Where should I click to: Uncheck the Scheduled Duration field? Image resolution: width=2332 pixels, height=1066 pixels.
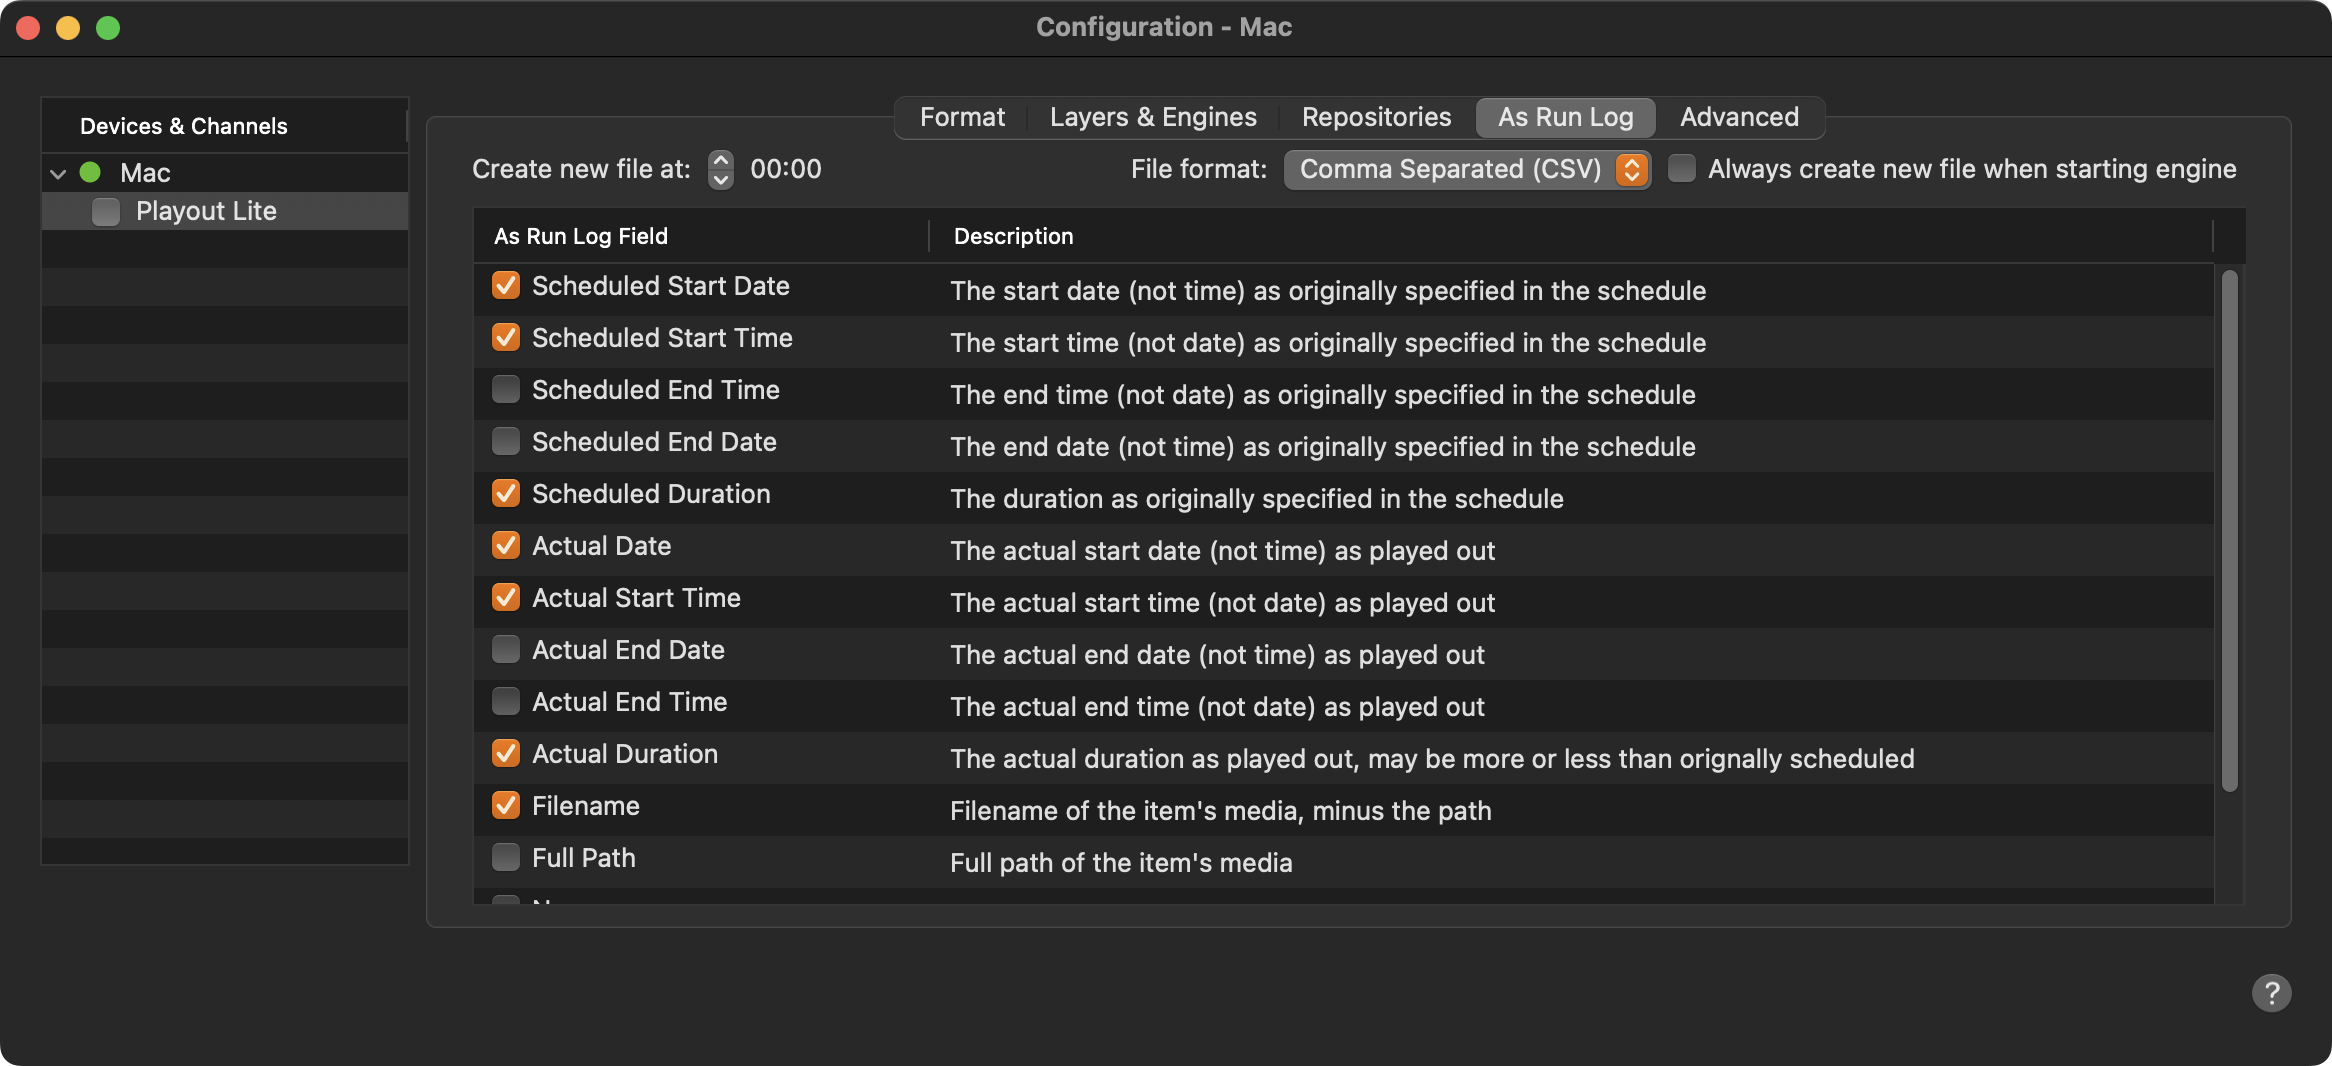point(506,493)
